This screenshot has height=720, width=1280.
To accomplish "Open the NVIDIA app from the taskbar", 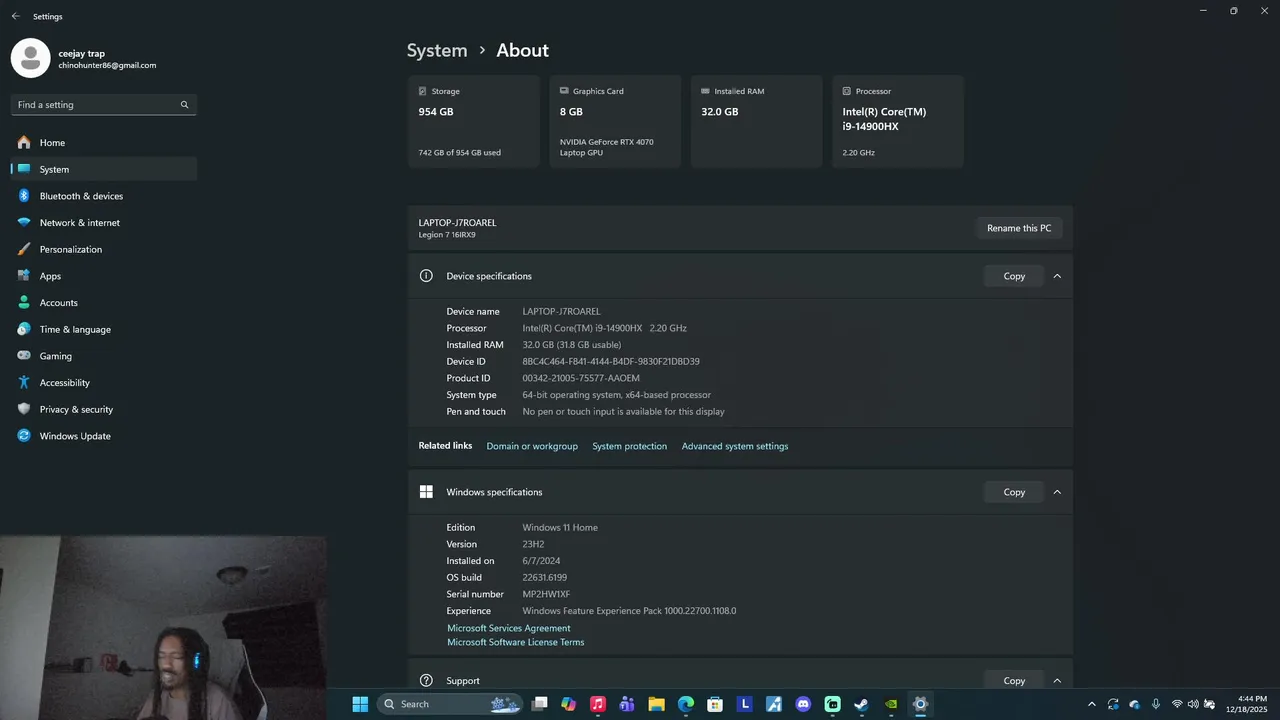I will pyautogui.click(x=891, y=704).
